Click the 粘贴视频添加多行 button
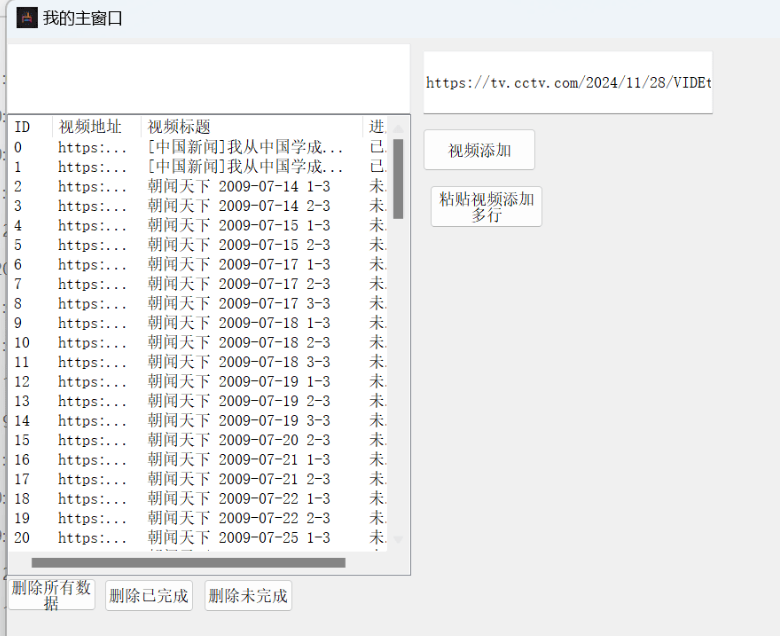The width and height of the screenshot is (780, 636). pos(486,206)
